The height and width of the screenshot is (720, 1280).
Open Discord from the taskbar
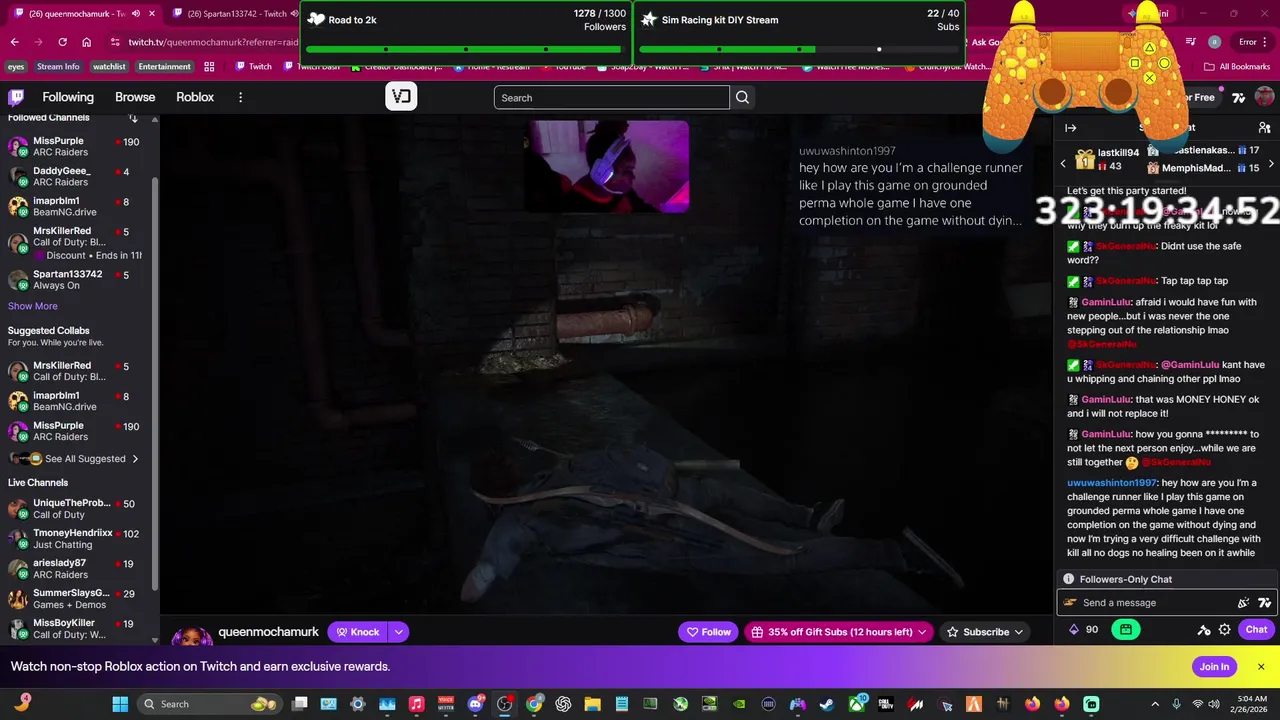(475, 704)
